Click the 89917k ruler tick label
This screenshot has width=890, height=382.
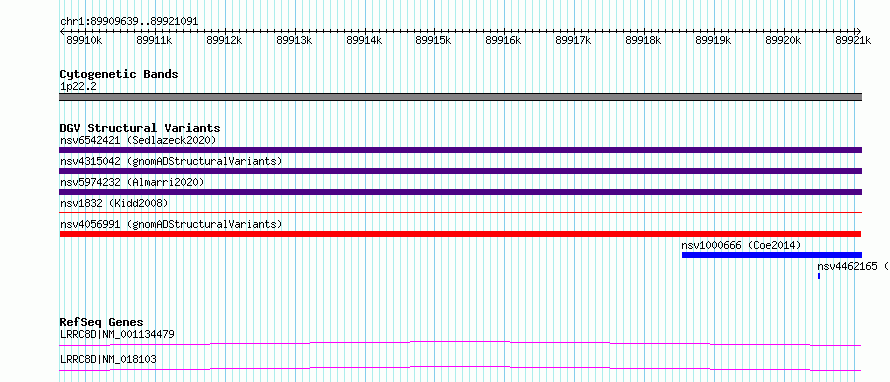click(573, 40)
